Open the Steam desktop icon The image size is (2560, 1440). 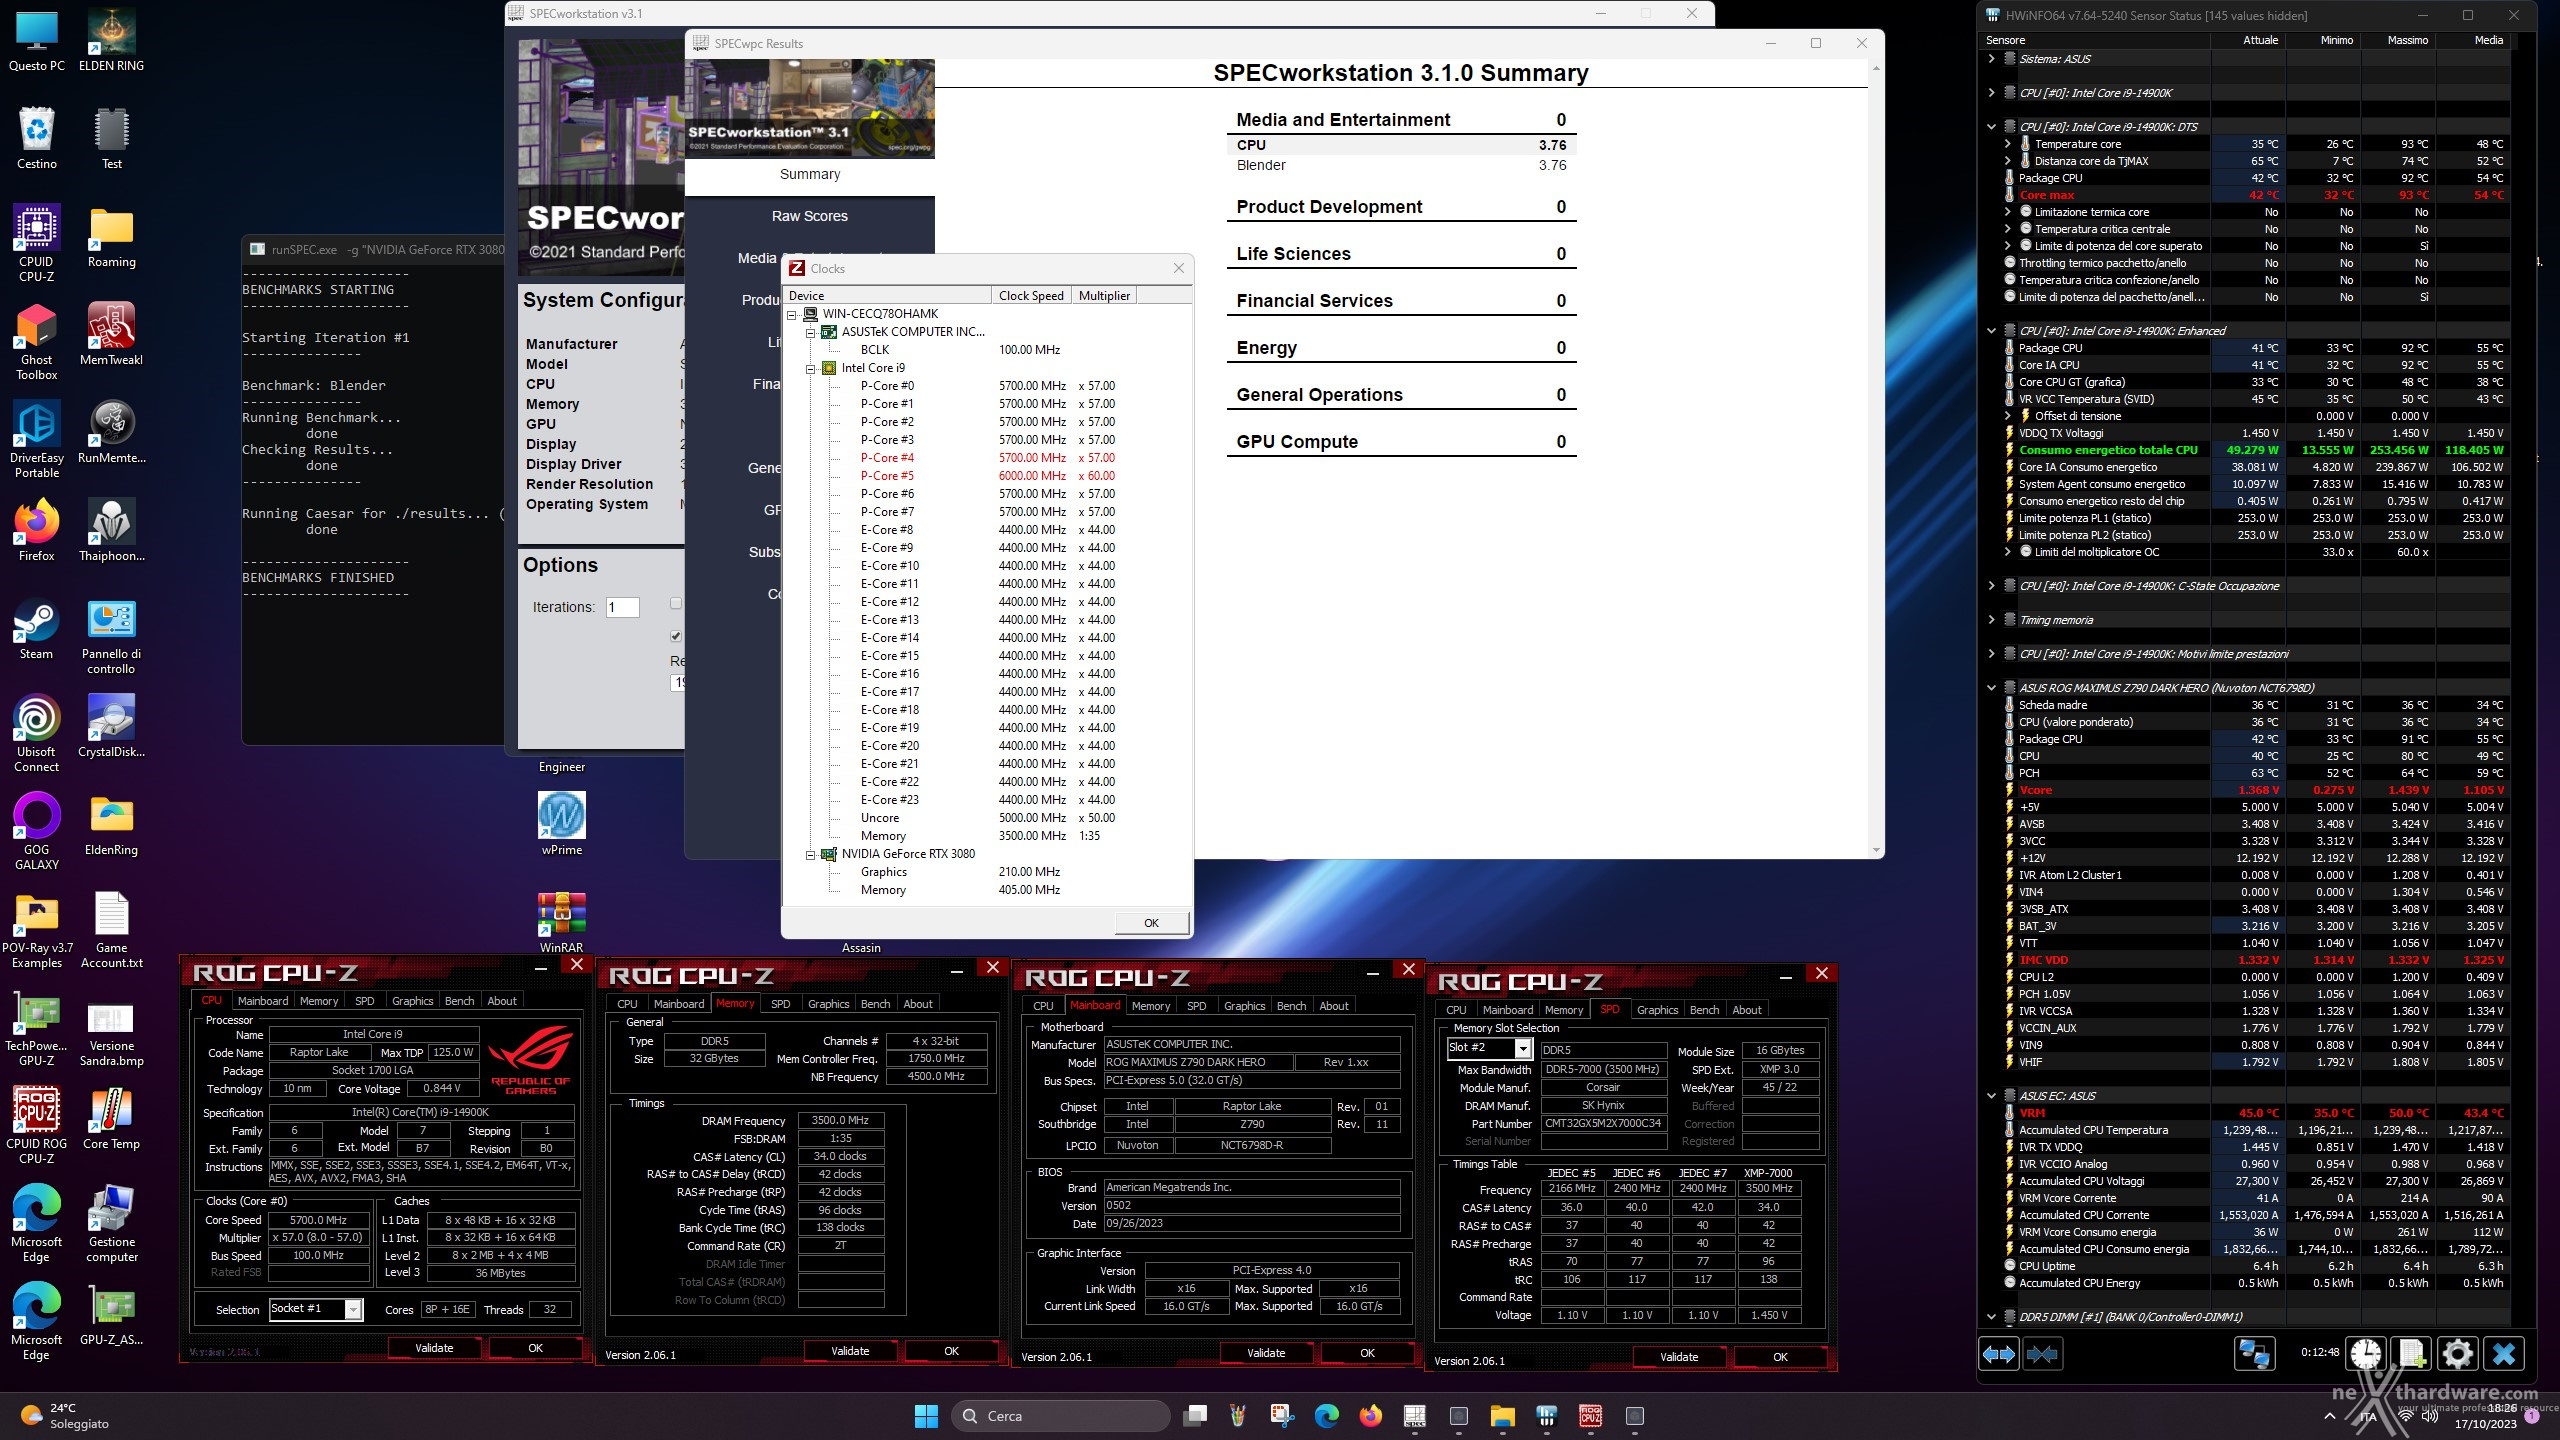click(37, 628)
